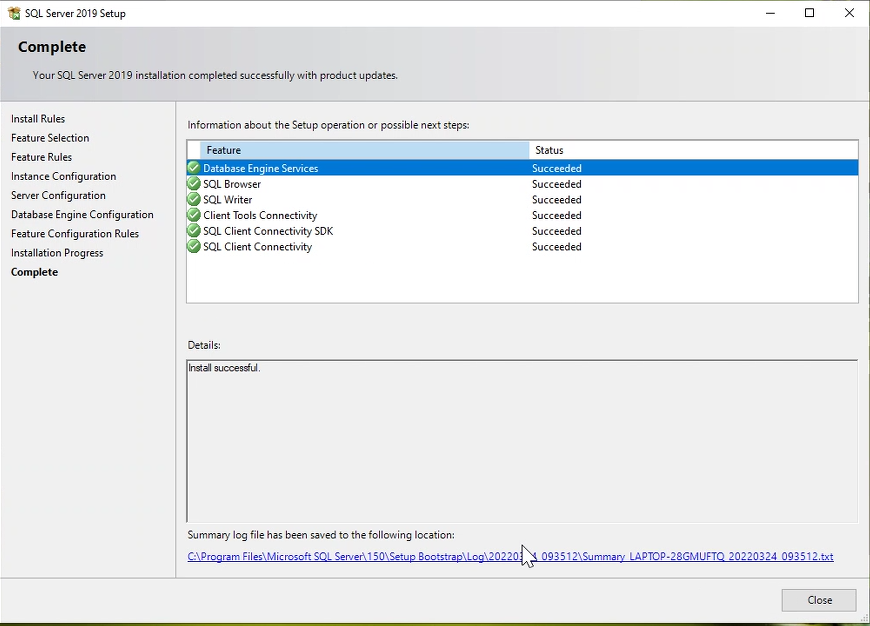Minimize the SQL Server 2019 Setup window
This screenshot has height=626, width=870.
tap(770, 13)
